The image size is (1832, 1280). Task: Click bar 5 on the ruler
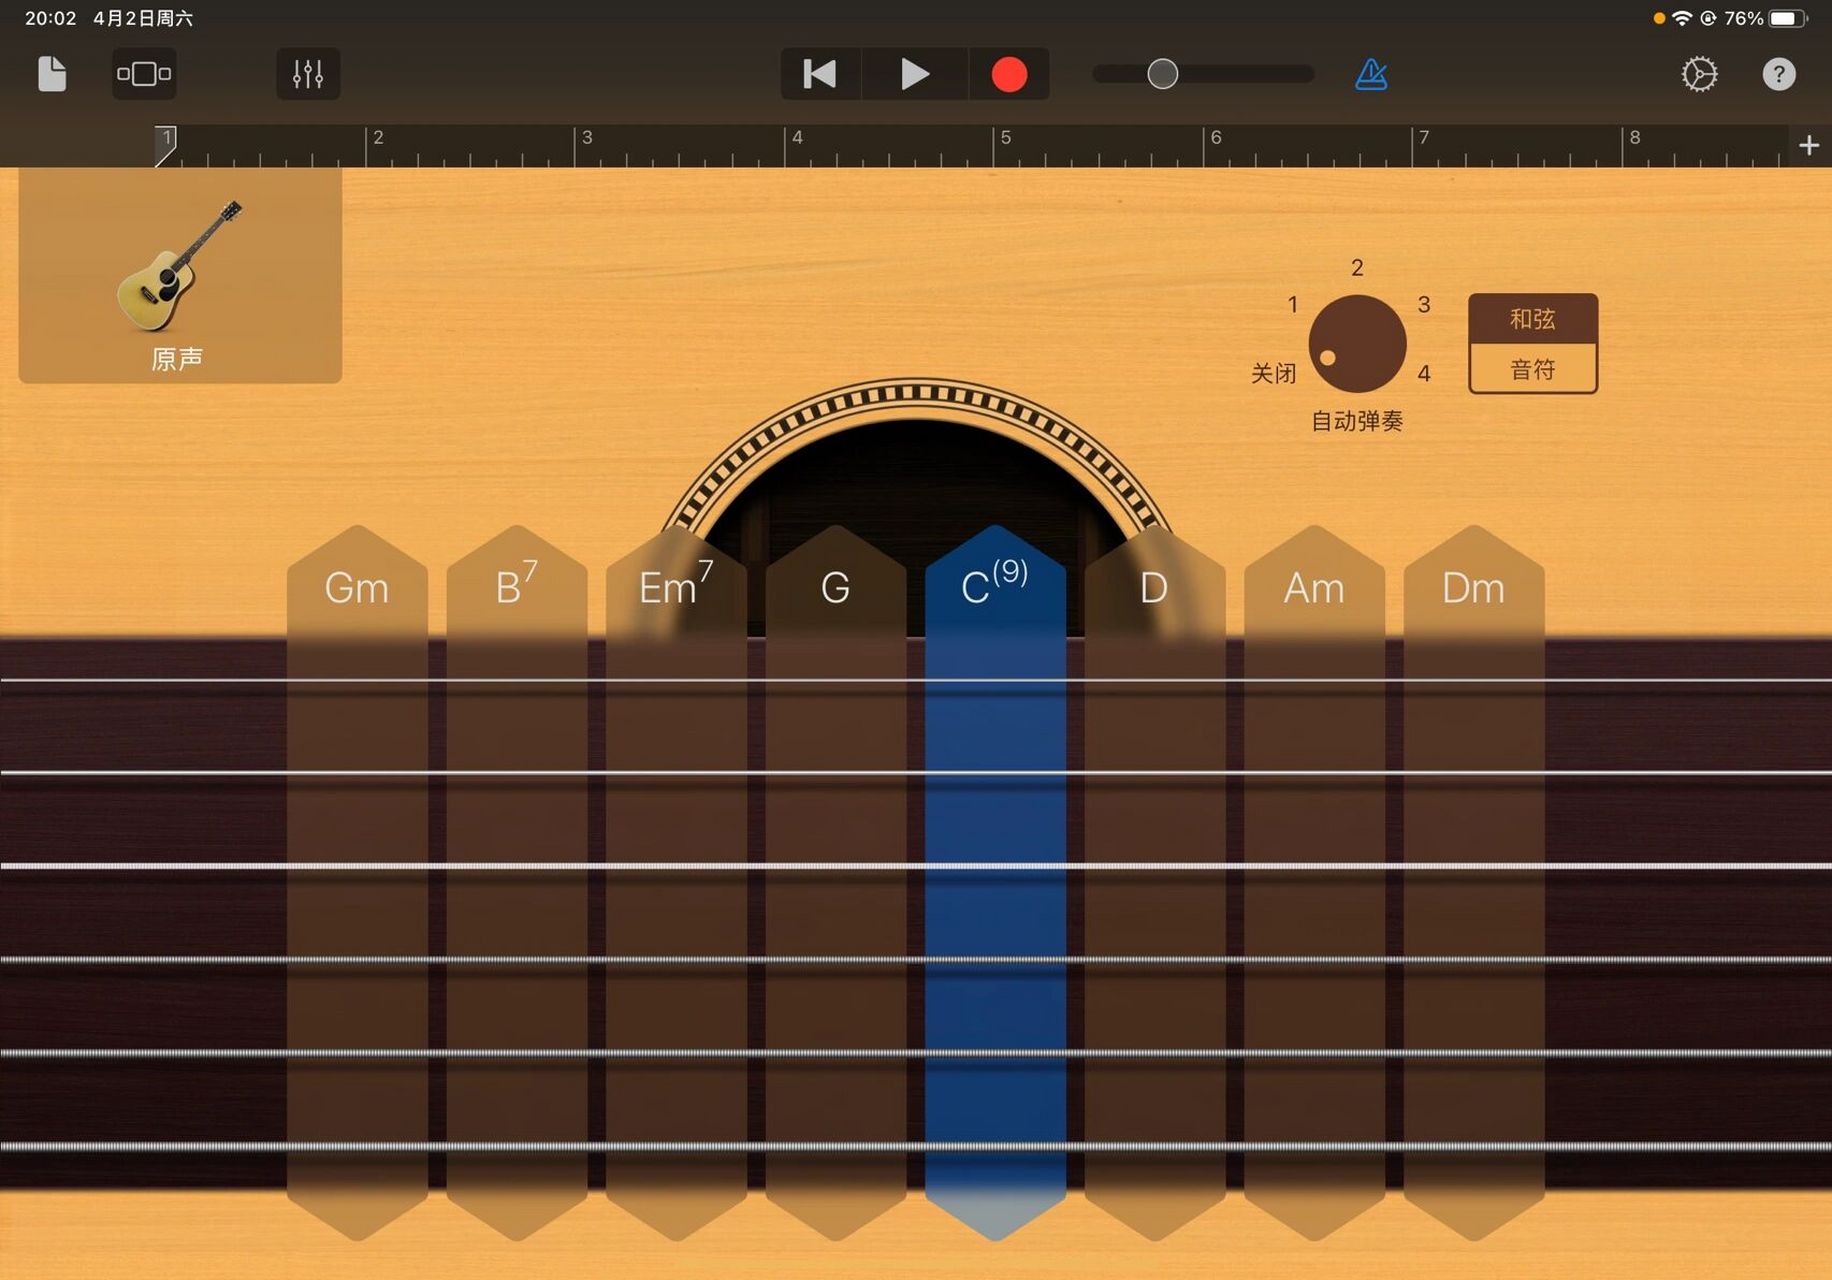coord(1005,146)
